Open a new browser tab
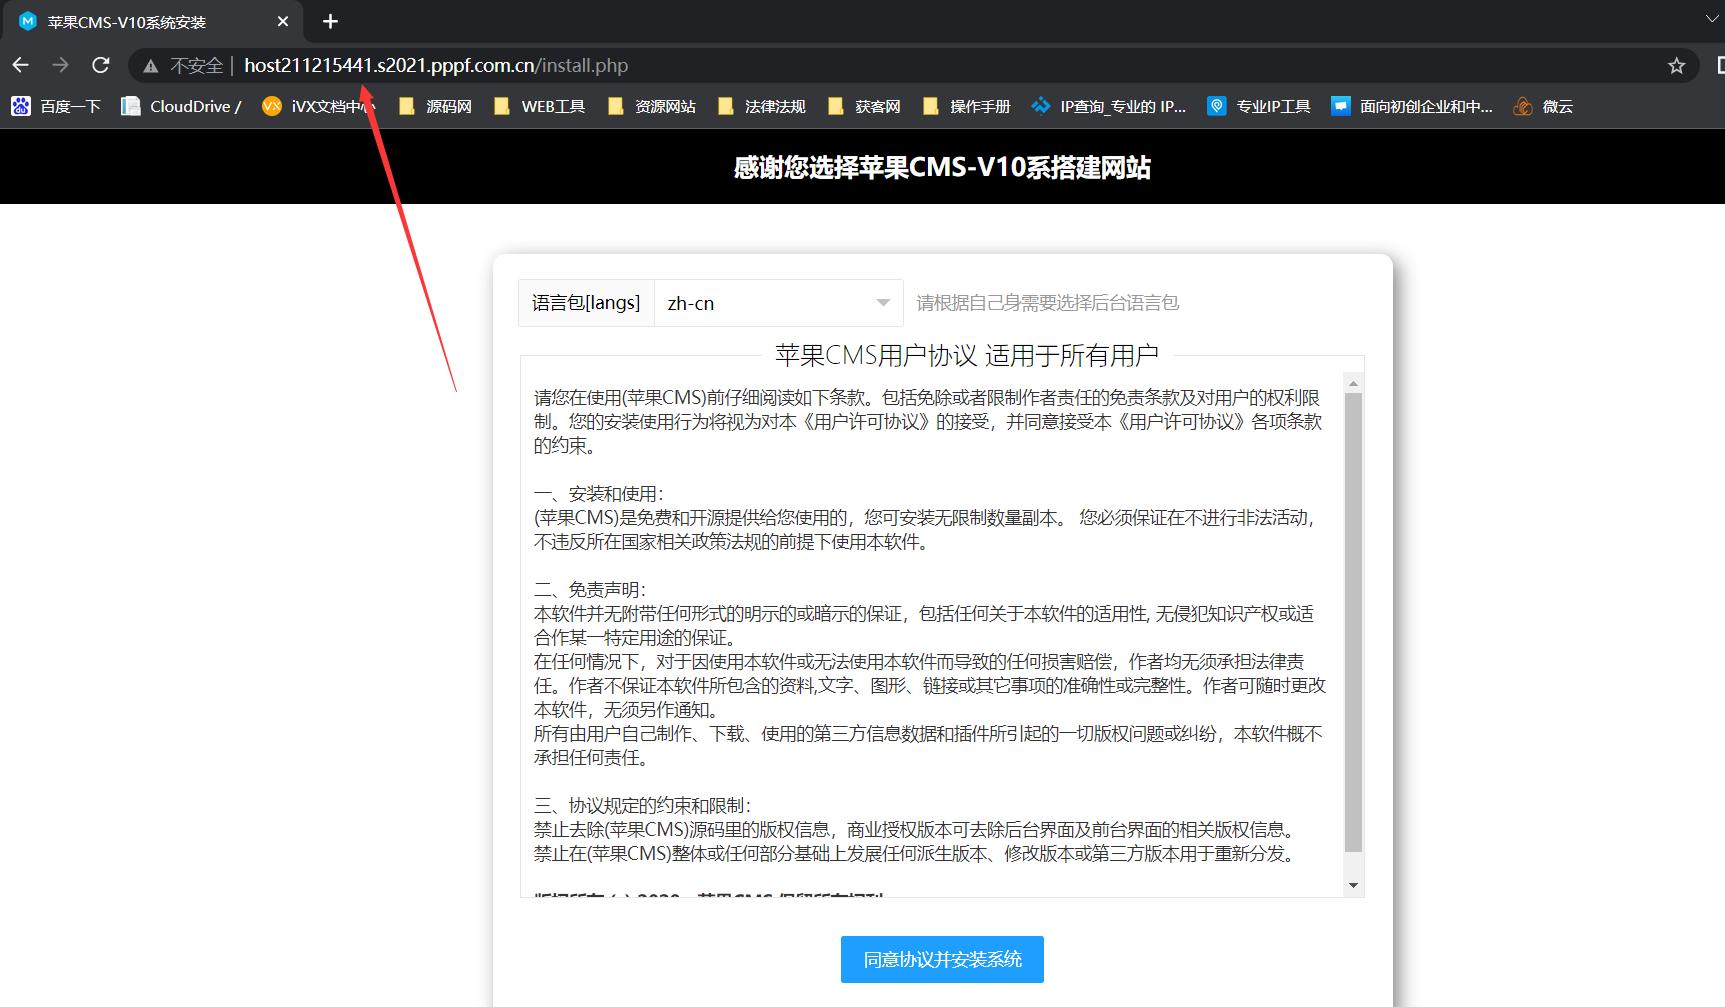Image resolution: width=1725 pixels, height=1007 pixels. click(x=330, y=21)
